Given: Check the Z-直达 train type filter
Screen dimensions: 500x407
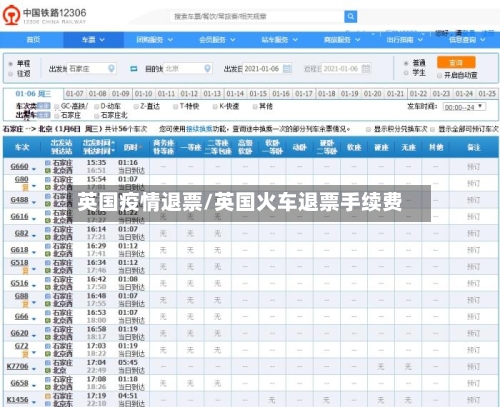Looking at the screenshot, I should [136, 107].
